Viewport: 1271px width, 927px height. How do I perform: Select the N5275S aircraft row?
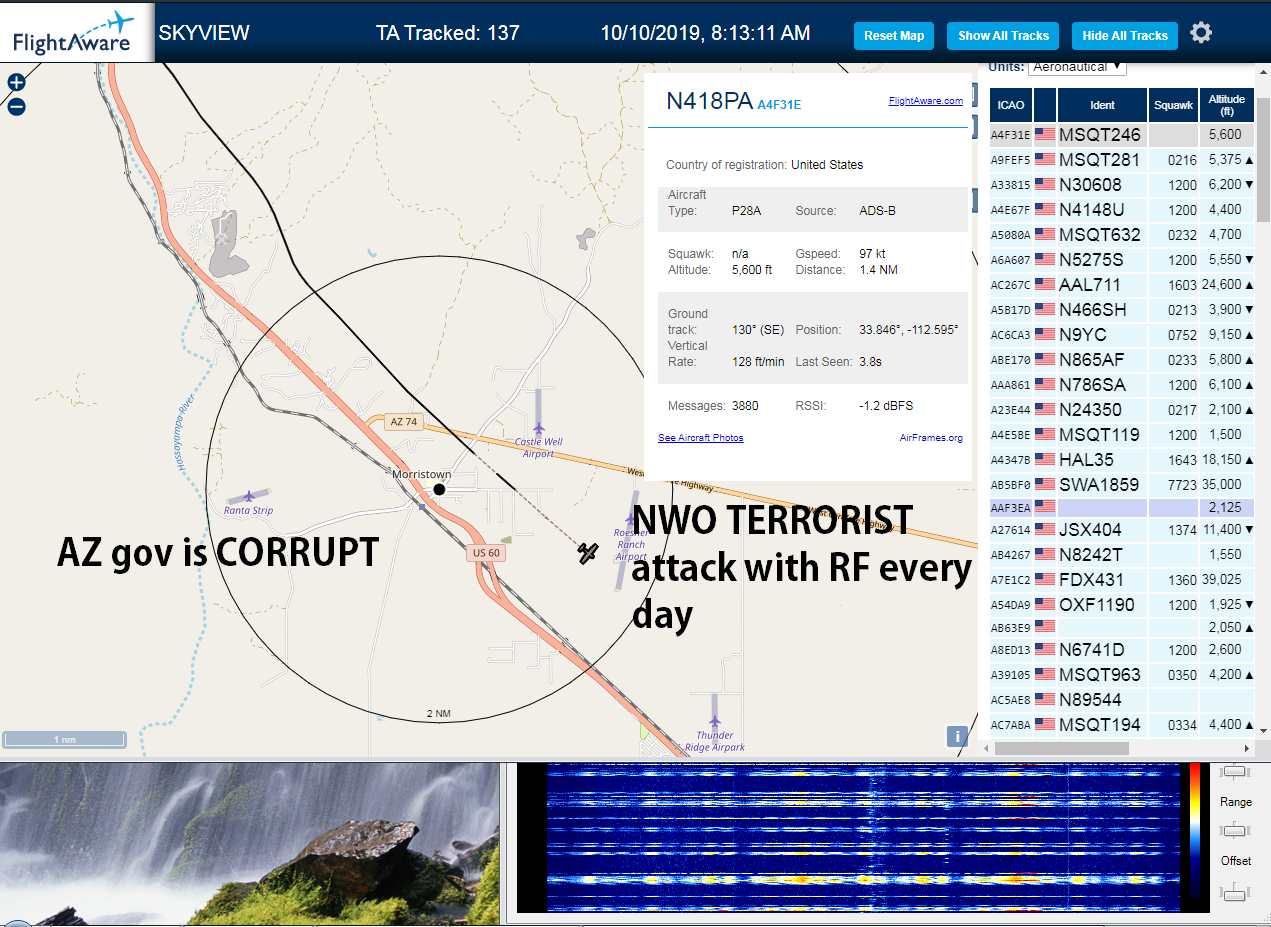click(1122, 260)
